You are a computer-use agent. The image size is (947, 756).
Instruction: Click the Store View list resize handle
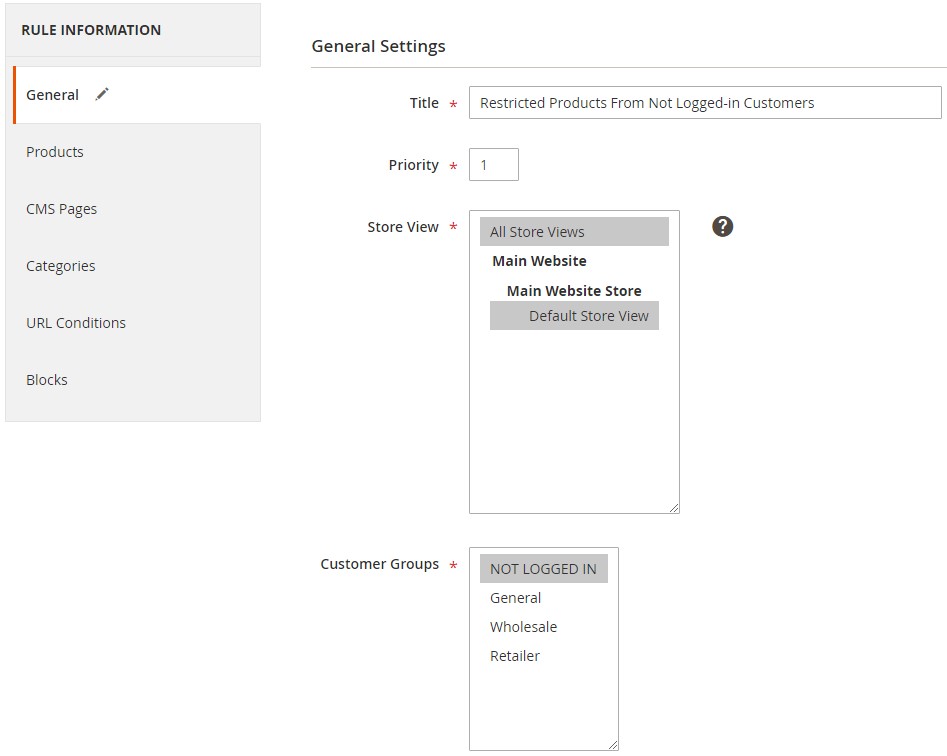pos(674,508)
